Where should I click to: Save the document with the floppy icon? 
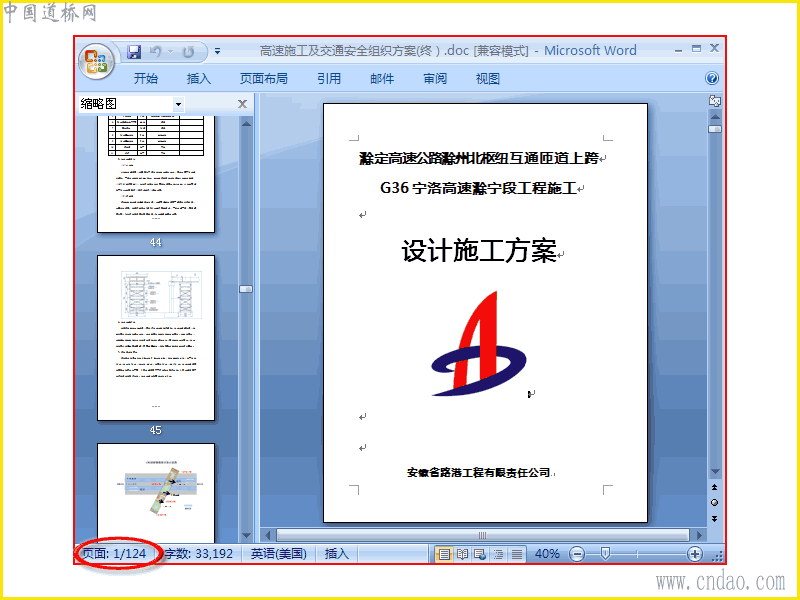[134, 52]
